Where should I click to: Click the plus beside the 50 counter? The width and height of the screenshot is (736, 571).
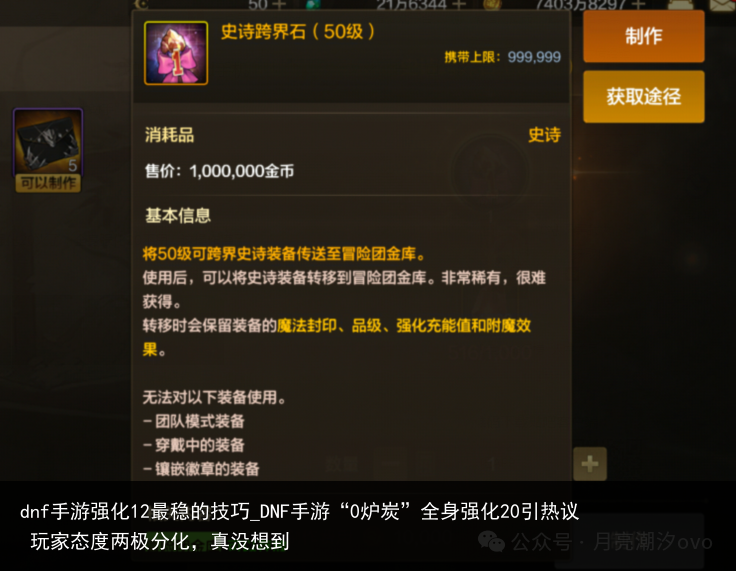[x=279, y=5]
